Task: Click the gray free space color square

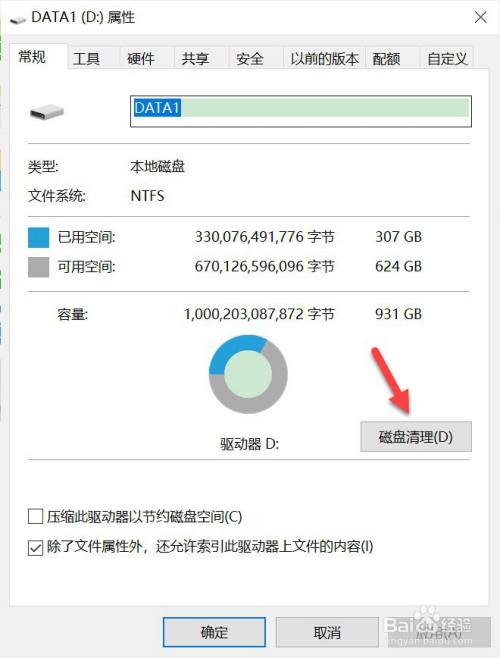Action: (39, 267)
